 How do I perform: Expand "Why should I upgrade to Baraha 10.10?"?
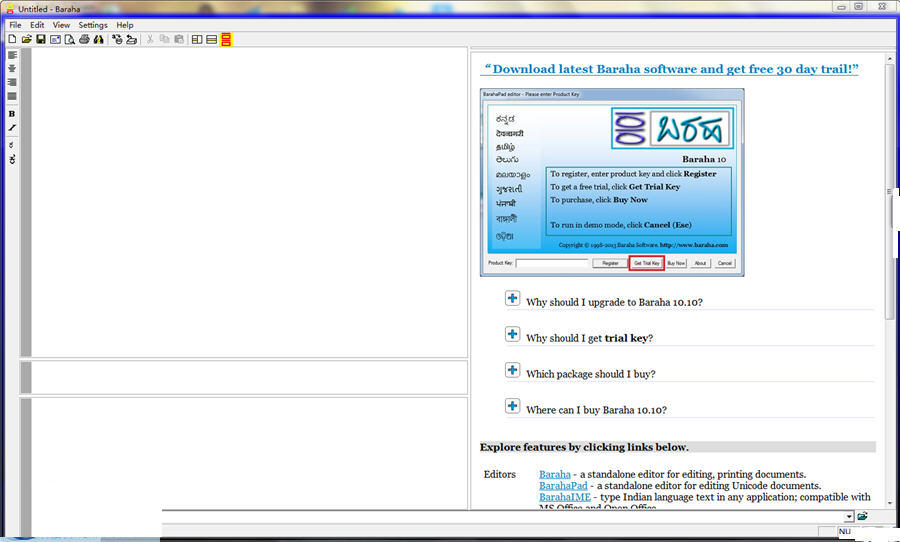(512, 298)
